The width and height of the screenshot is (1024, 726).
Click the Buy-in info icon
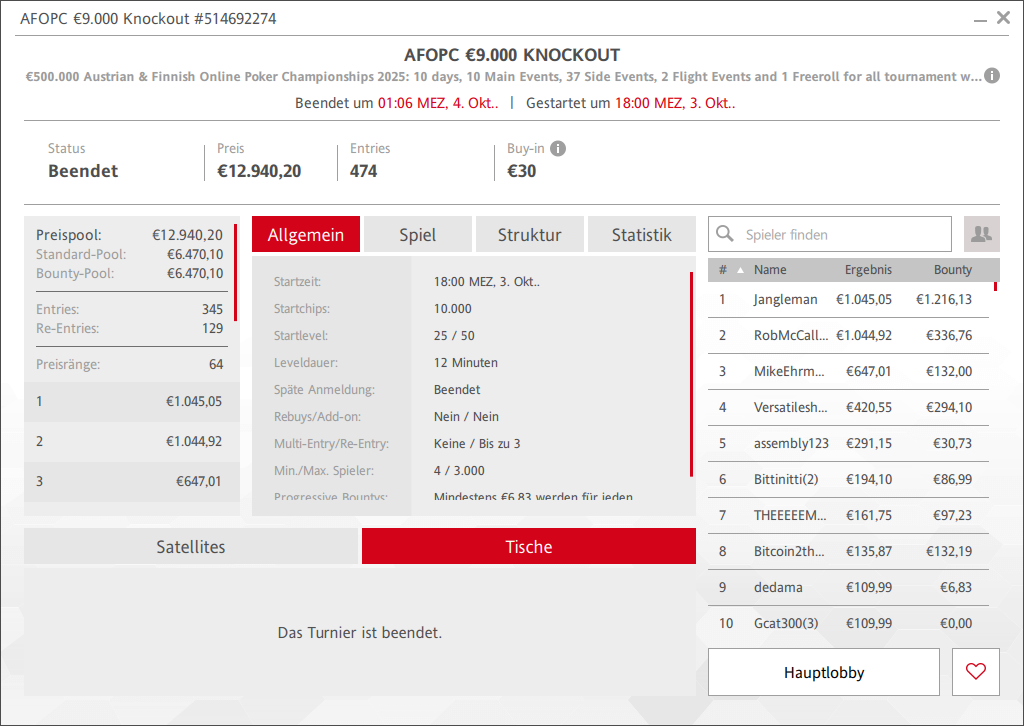pyautogui.click(x=558, y=149)
